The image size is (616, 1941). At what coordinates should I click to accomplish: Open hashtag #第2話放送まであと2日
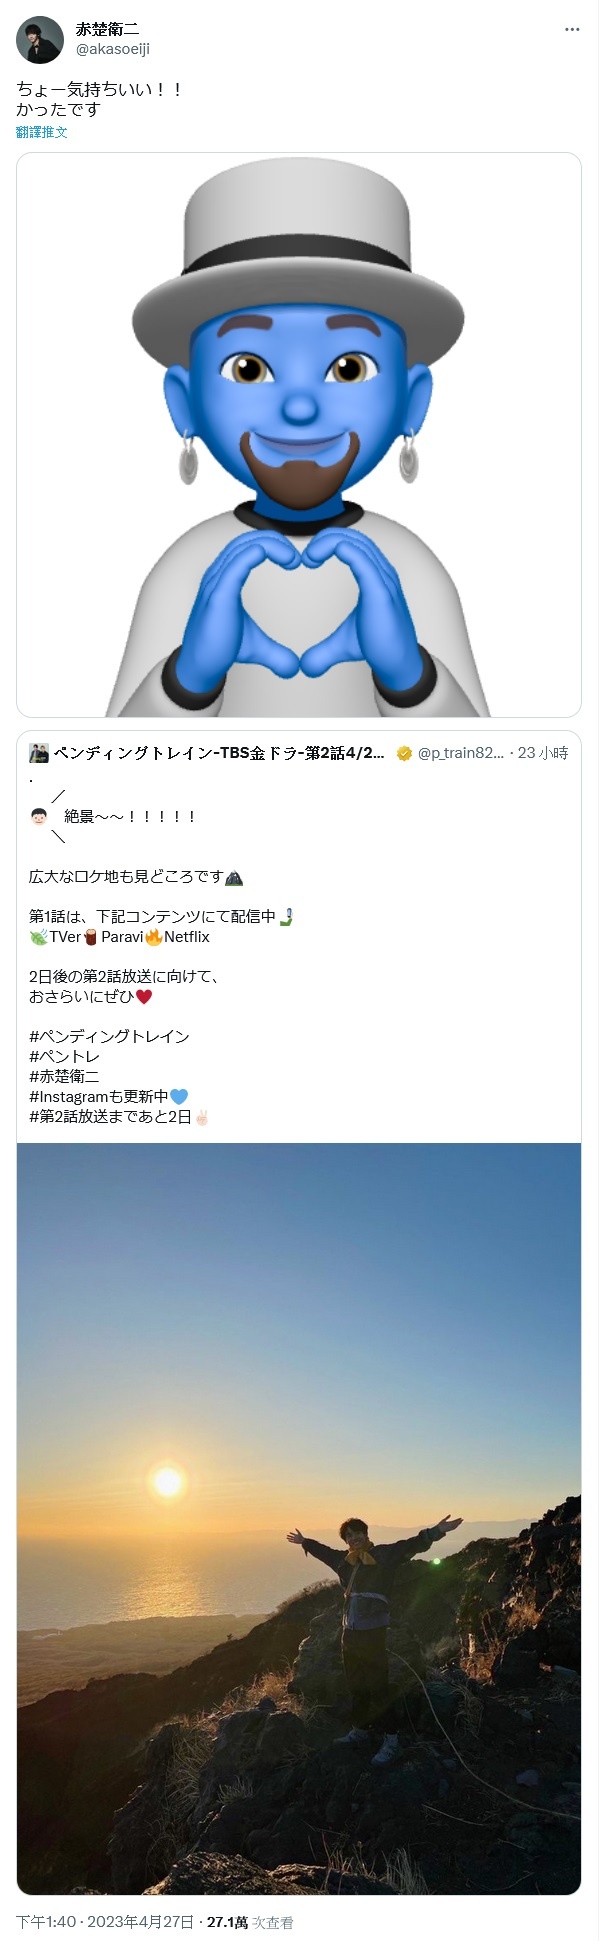pos(110,1116)
